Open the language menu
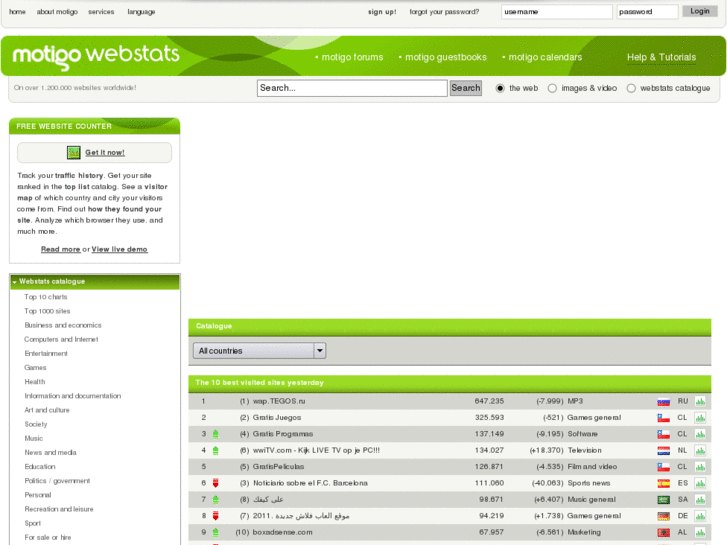727x545 pixels. click(x=141, y=12)
